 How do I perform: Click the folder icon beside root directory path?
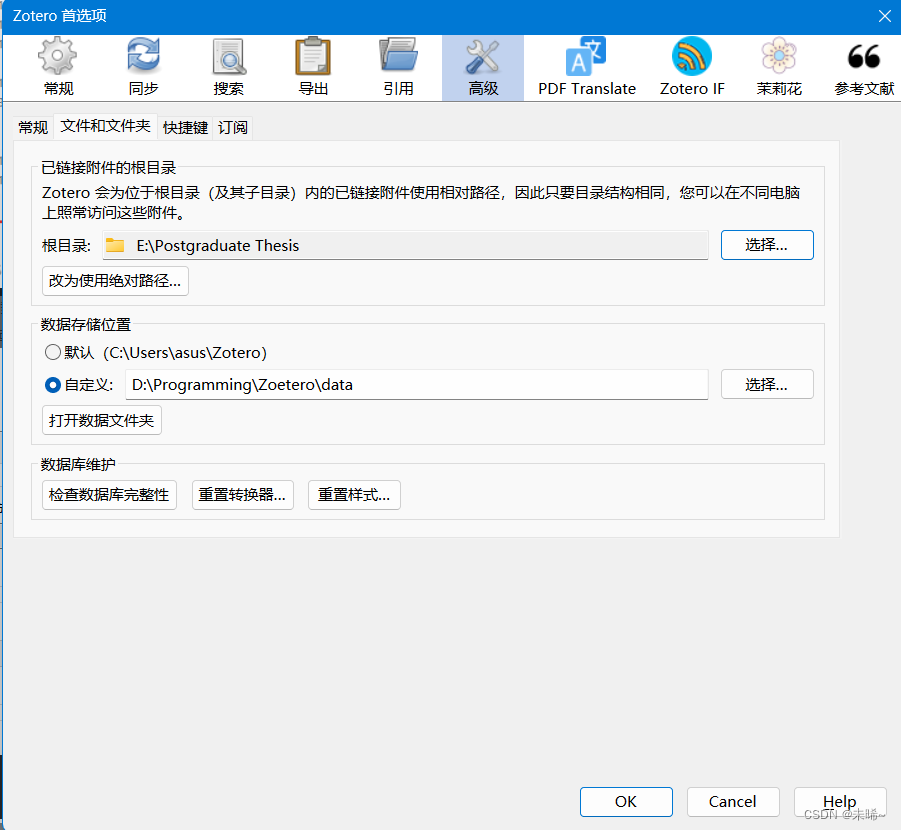(x=115, y=245)
